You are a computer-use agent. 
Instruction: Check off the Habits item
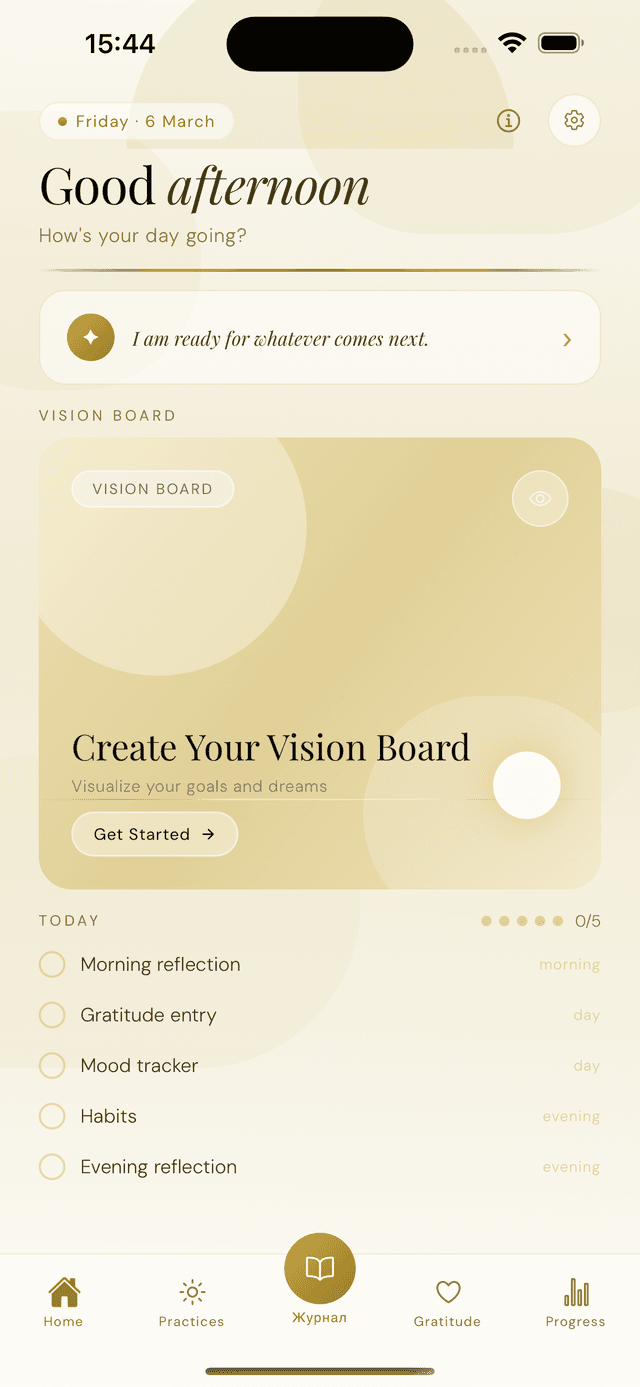point(52,1116)
